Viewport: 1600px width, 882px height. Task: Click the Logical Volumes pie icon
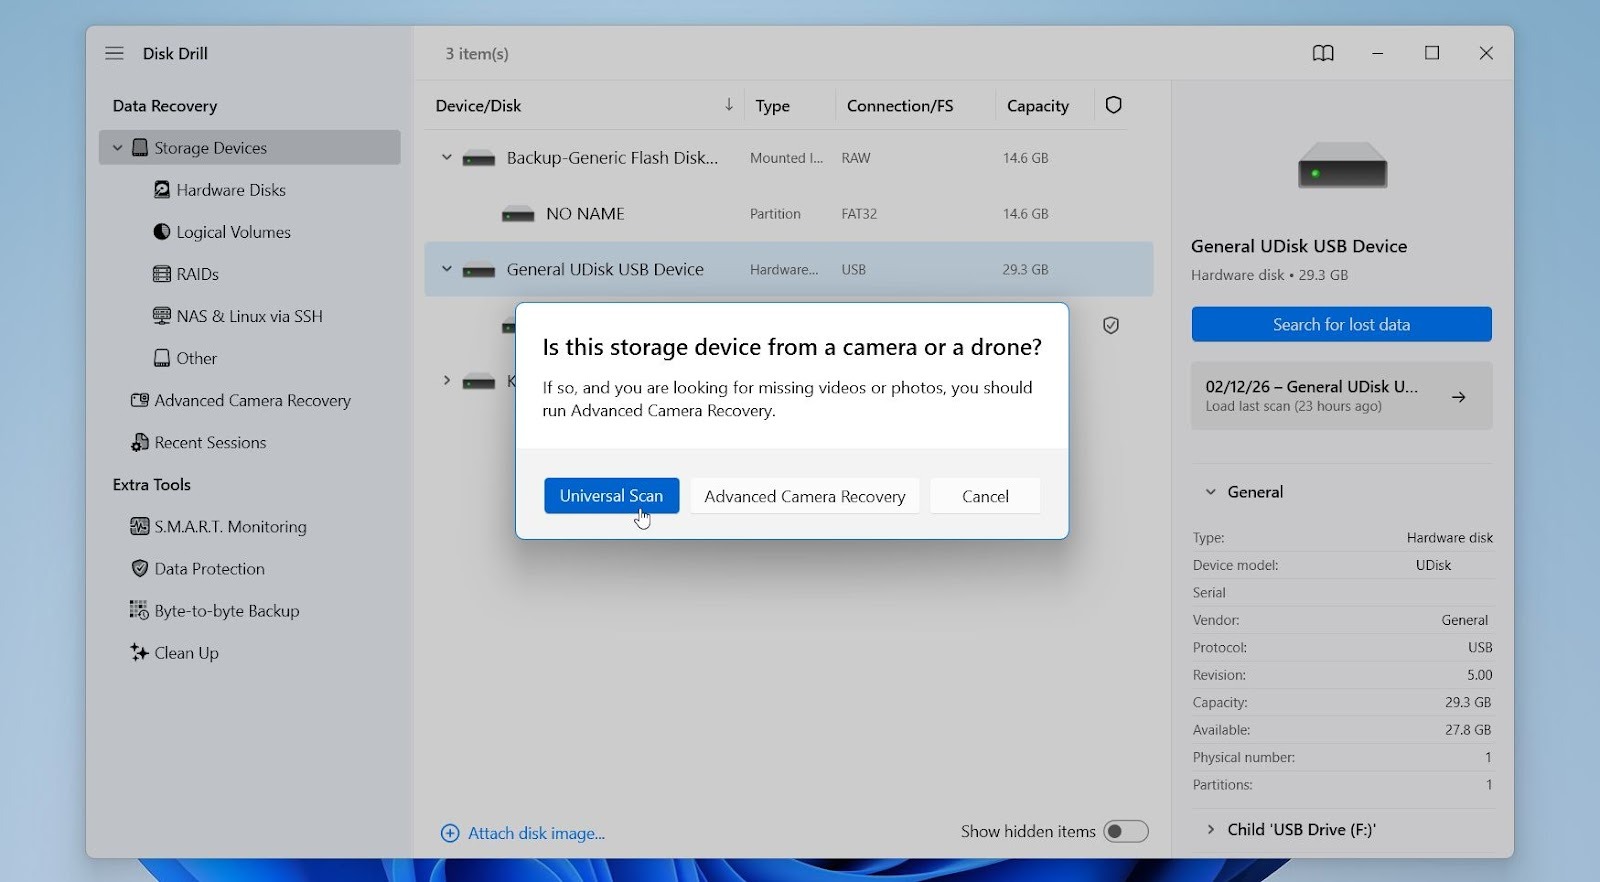click(162, 232)
